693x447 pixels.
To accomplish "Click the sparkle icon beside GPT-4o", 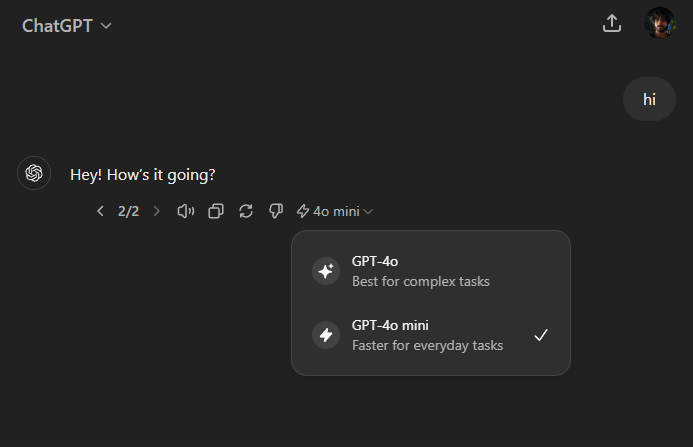I will 326,271.
